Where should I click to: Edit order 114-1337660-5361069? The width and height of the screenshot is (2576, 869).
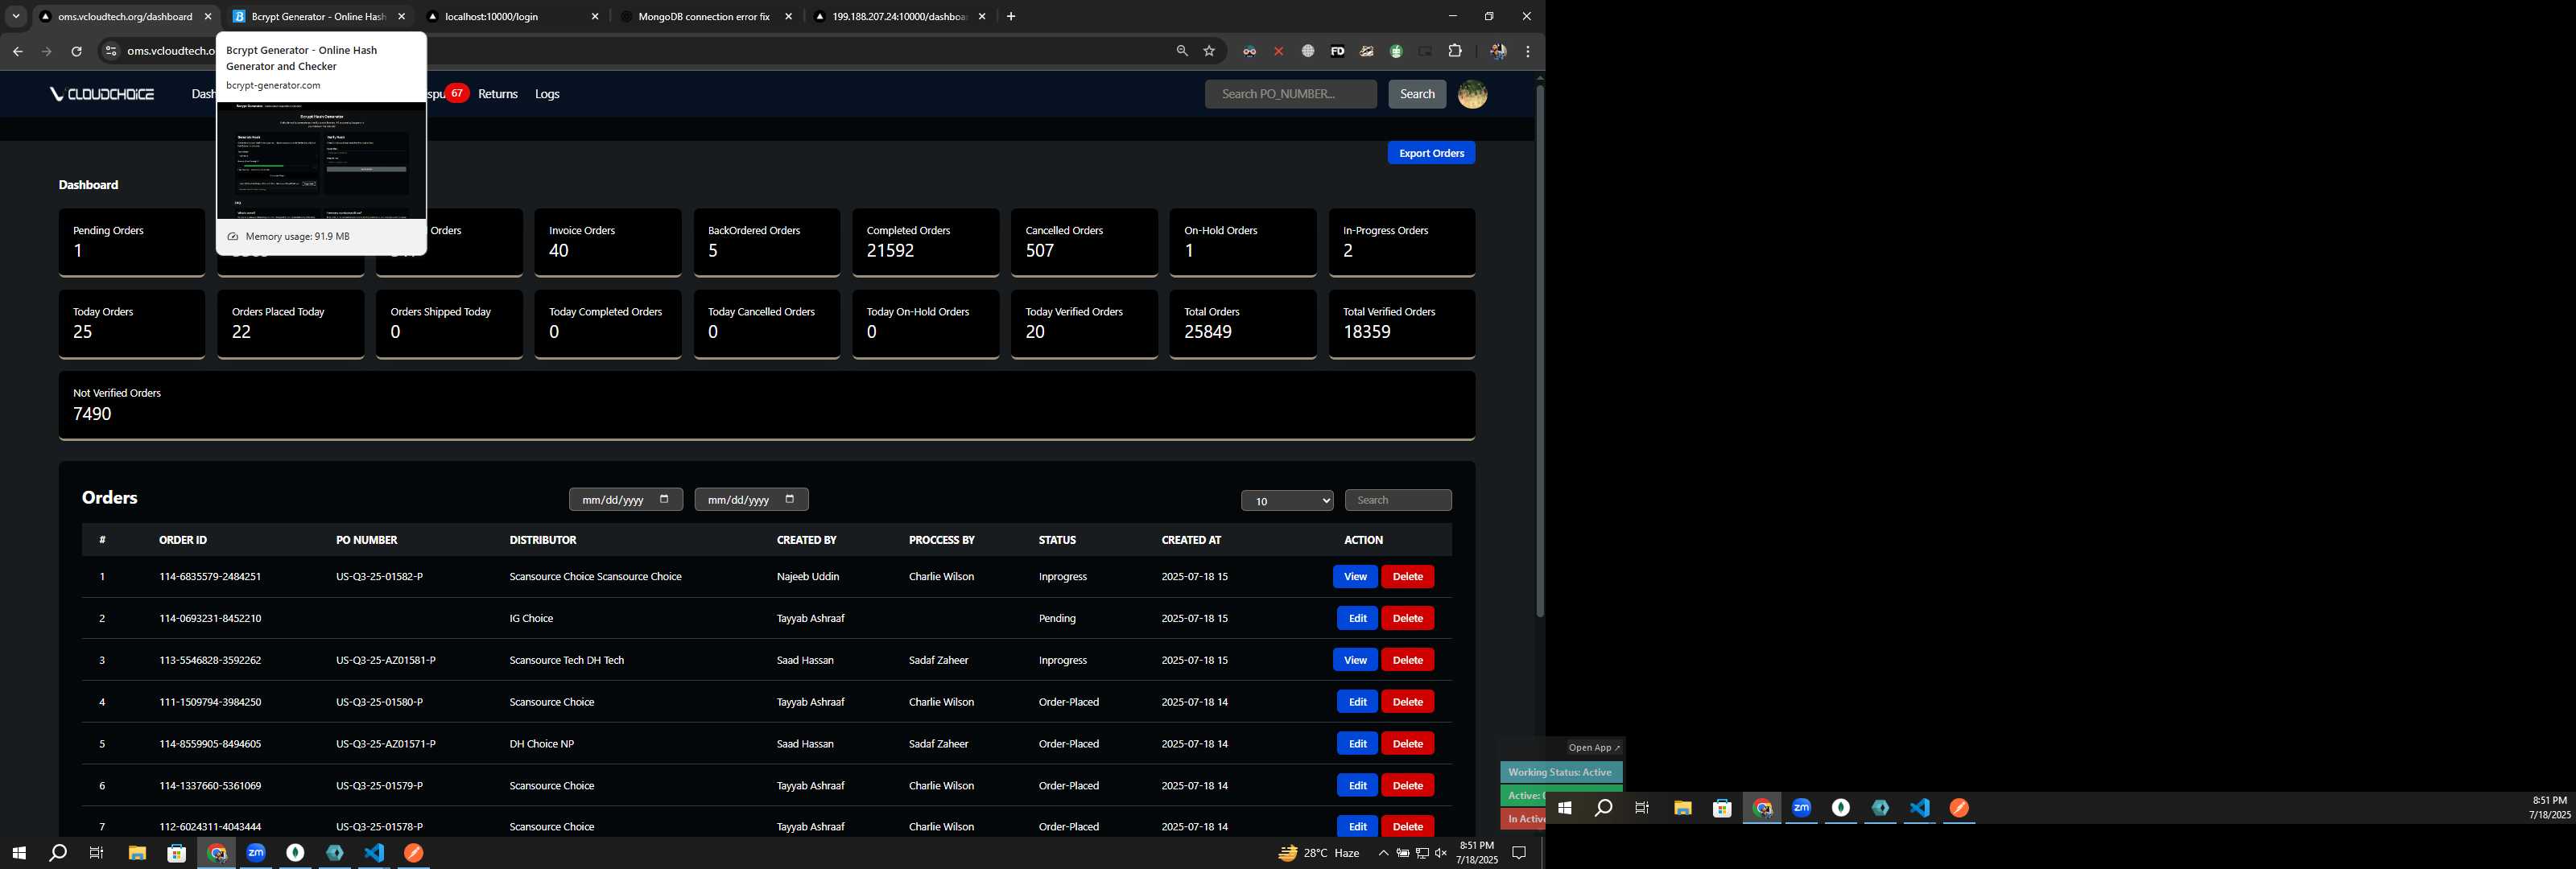click(1357, 786)
